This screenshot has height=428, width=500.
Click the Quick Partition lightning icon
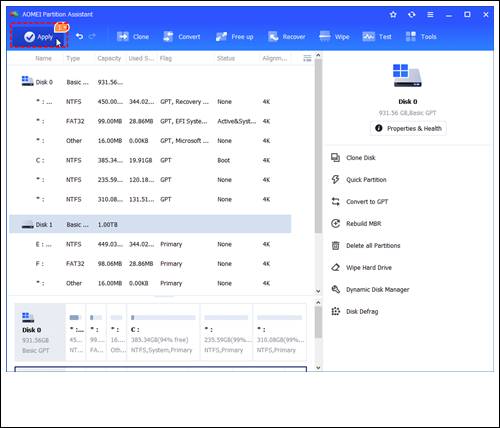click(x=335, y=179)
